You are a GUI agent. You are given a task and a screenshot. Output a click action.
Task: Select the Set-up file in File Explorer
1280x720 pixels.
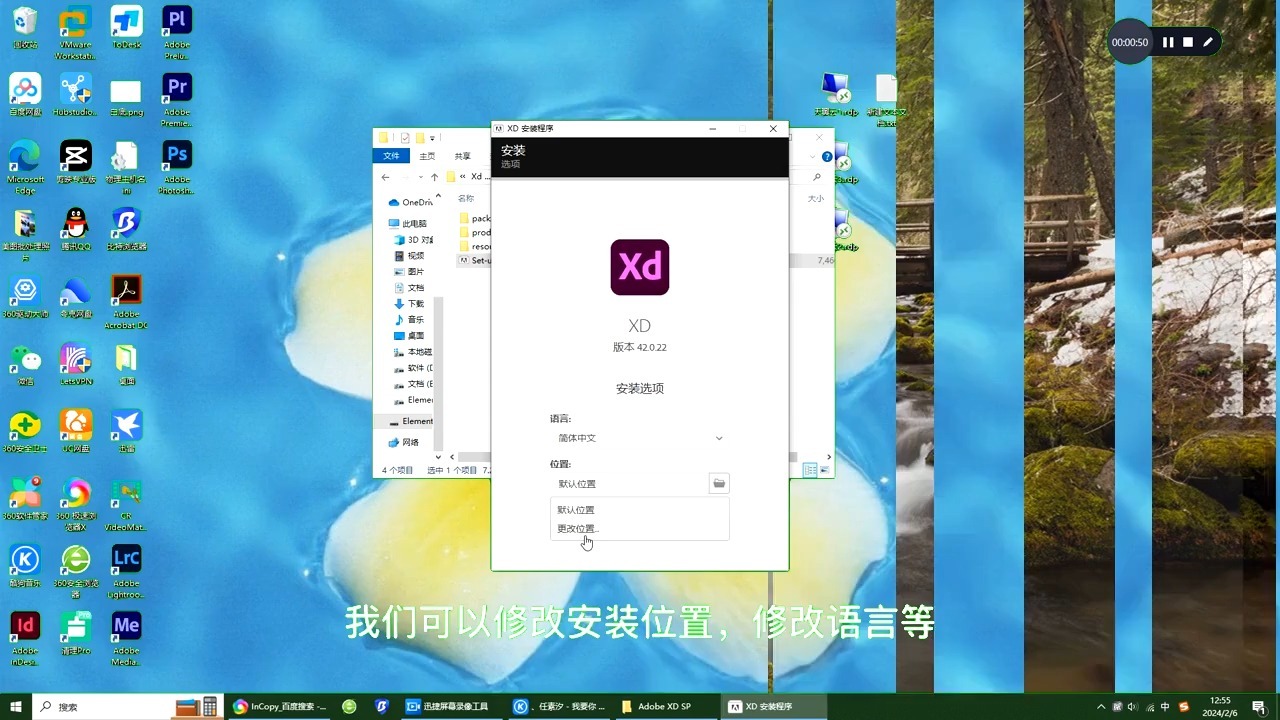click(x=475, y=260)
